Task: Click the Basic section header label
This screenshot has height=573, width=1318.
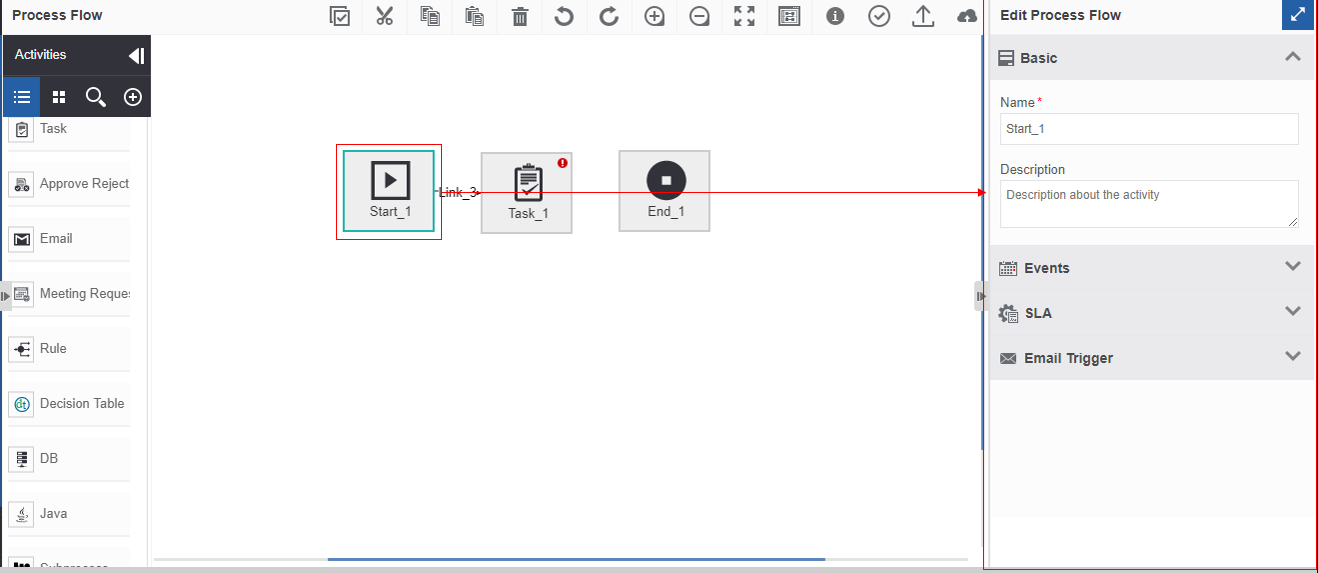Action: coord(1039,58)
